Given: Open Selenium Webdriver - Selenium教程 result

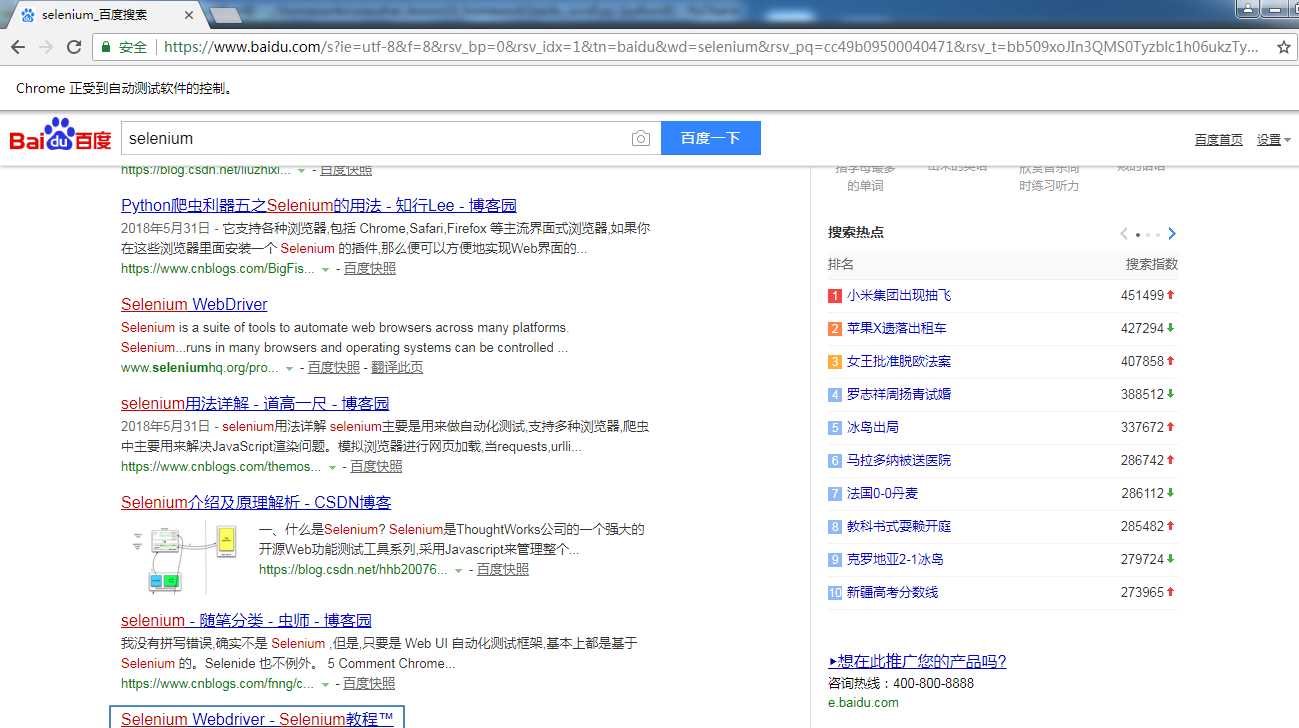Looking at the screenshot, I should tap(257, 719).
